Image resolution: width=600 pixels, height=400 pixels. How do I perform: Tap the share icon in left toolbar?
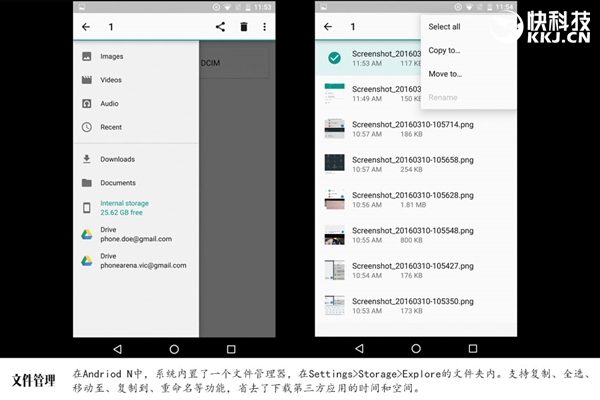click(x=220, y=27)
